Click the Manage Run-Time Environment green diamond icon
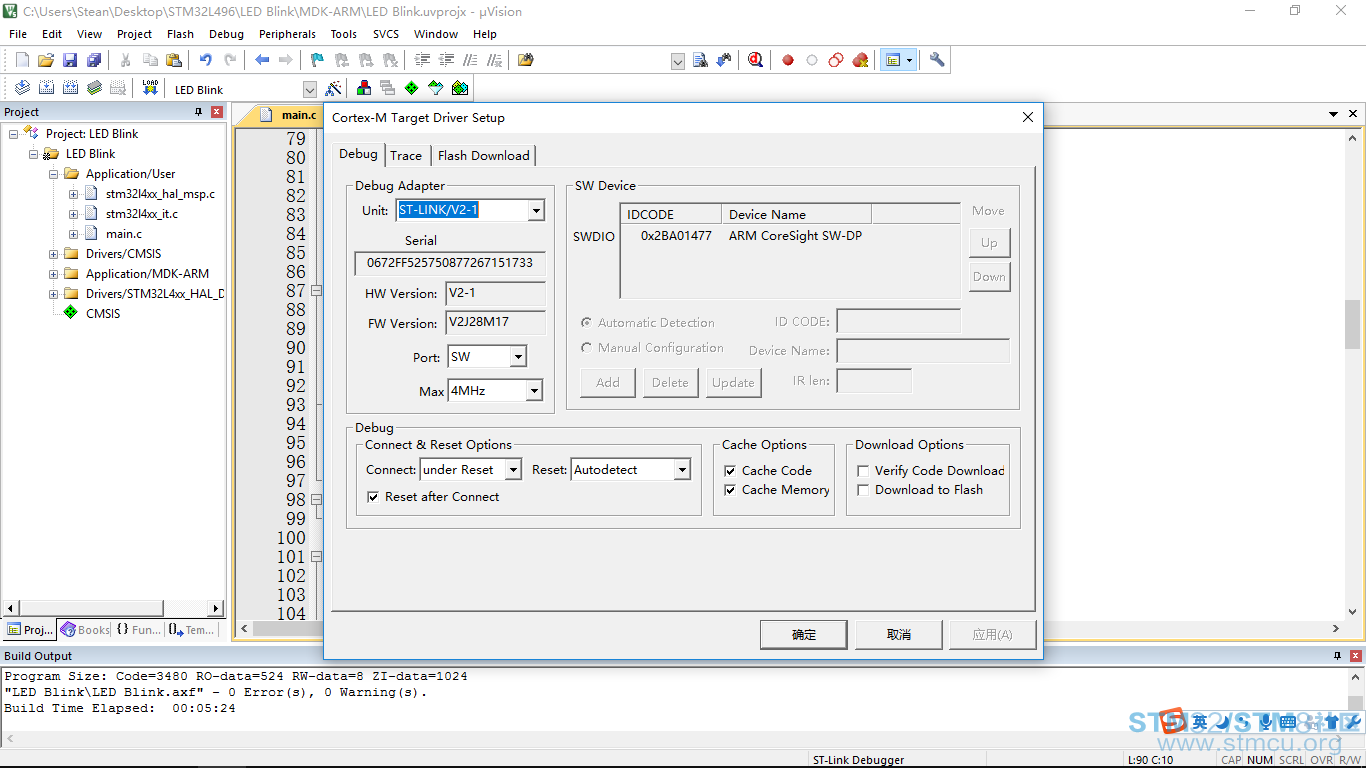 411,88
